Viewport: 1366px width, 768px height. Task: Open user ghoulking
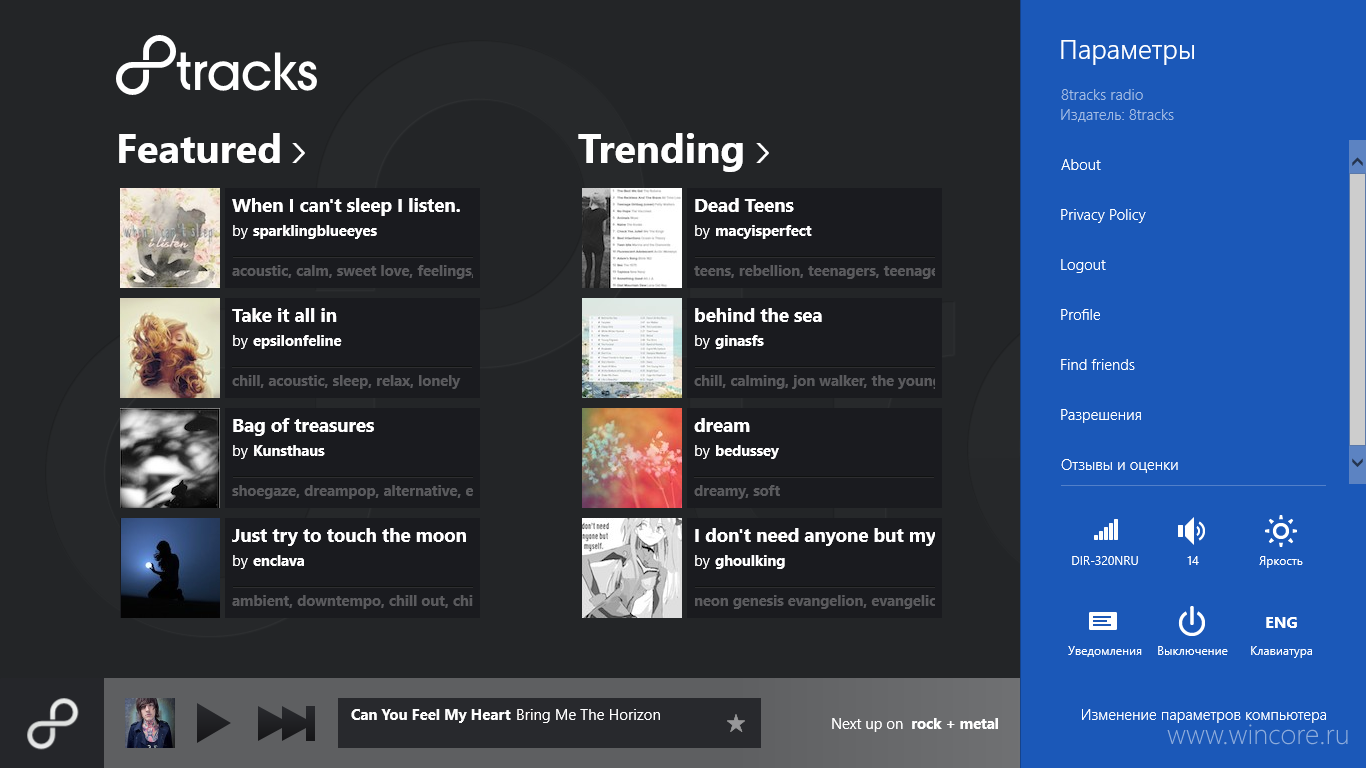click(750, 561)
